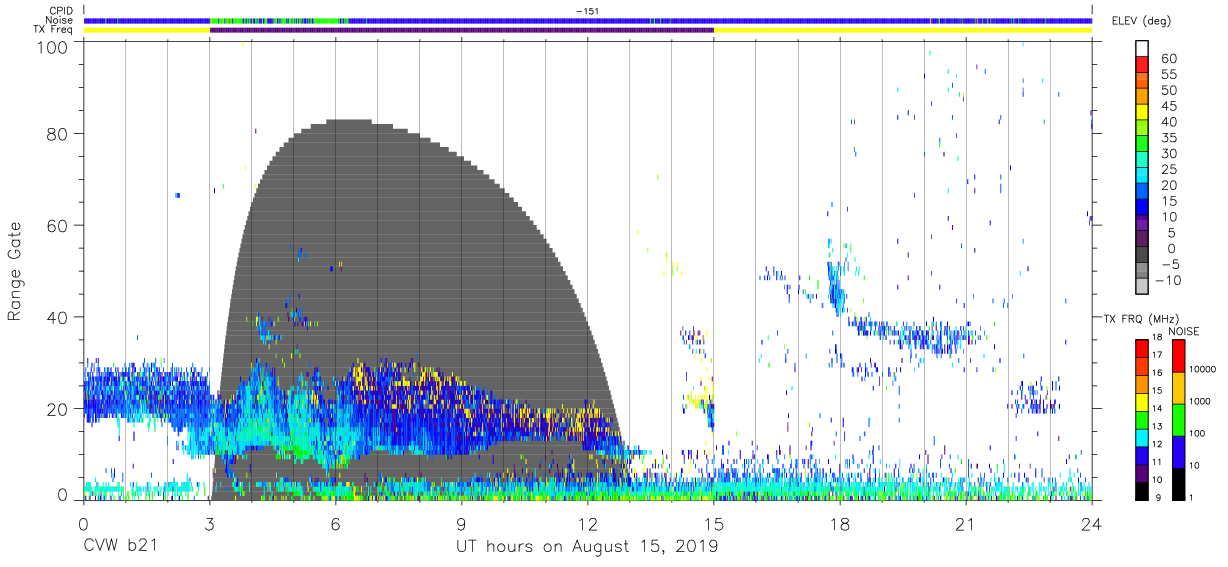Pick the cyan ELEV swatch between 20 and 25
This screenshot has width=1228, height=567.
1142,176
